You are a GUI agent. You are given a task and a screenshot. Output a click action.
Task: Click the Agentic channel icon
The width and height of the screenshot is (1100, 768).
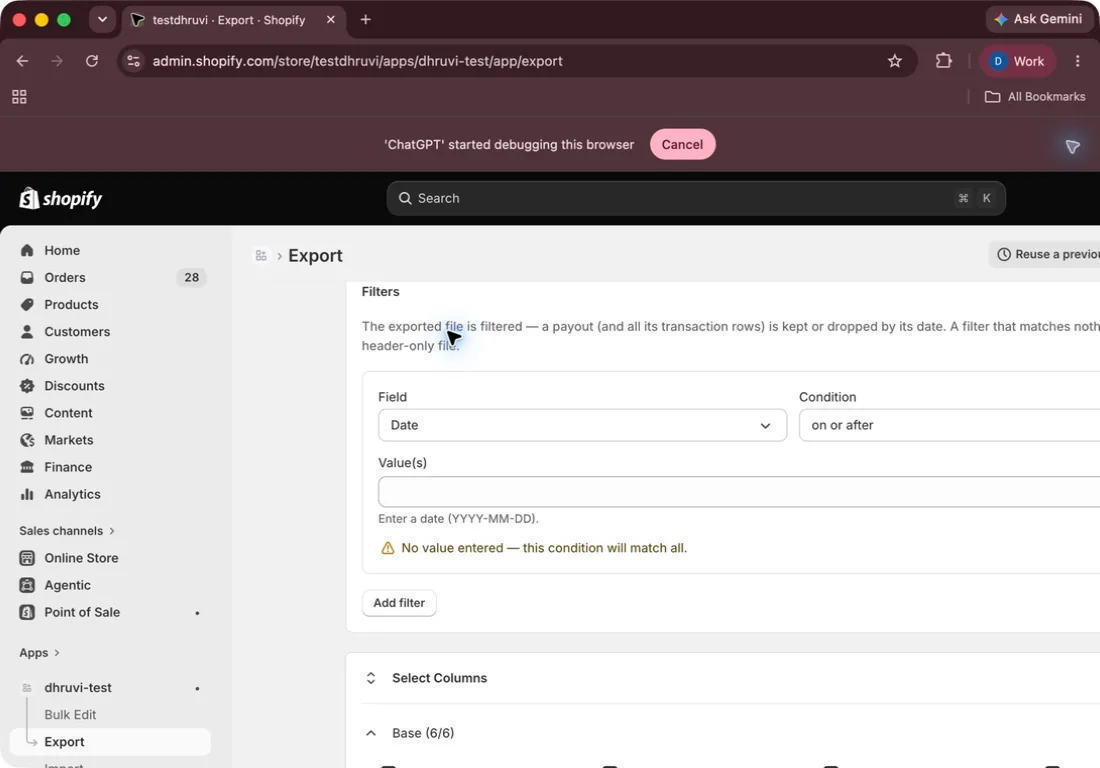pos(27,585)
